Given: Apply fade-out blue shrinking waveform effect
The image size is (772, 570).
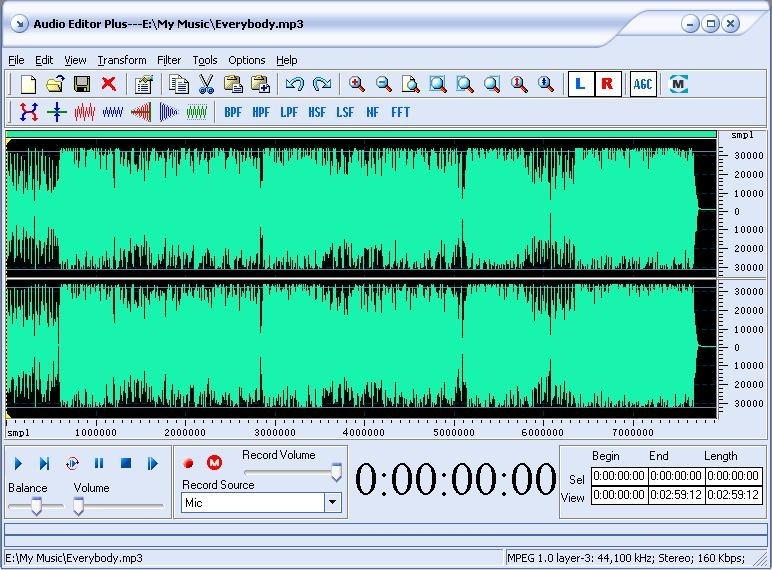Looking at the screenshot, I should pyautogui.click(x=168, y=112).
